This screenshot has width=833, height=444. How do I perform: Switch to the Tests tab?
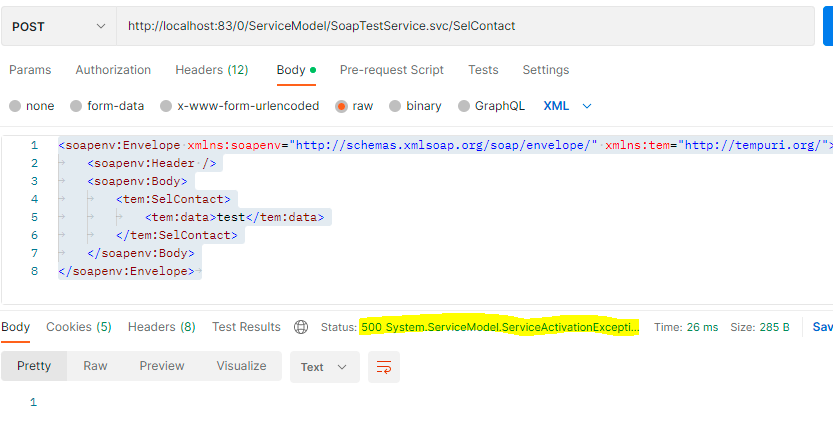483,70
